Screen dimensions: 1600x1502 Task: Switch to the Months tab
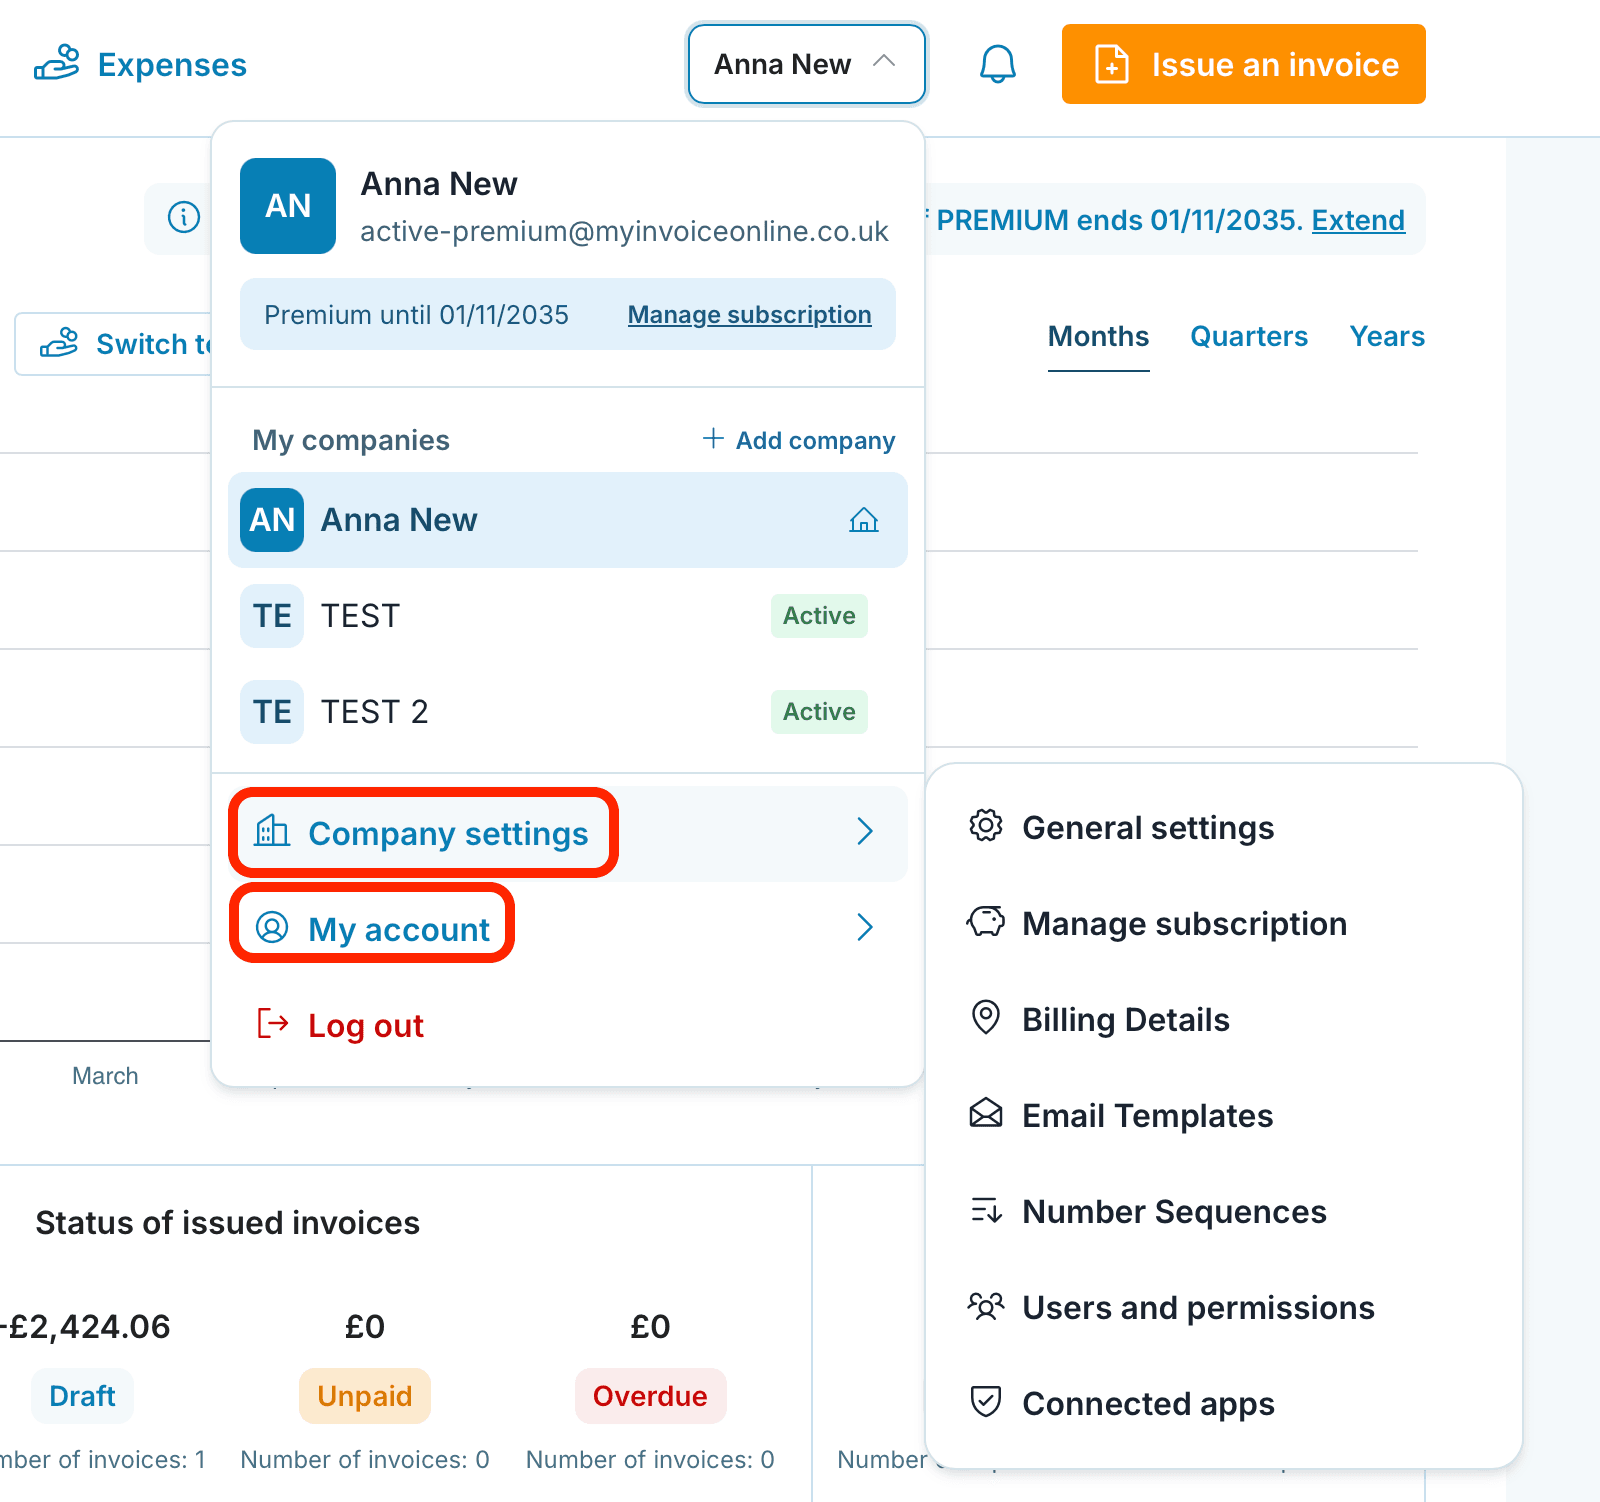click(x=1098, y=337)
